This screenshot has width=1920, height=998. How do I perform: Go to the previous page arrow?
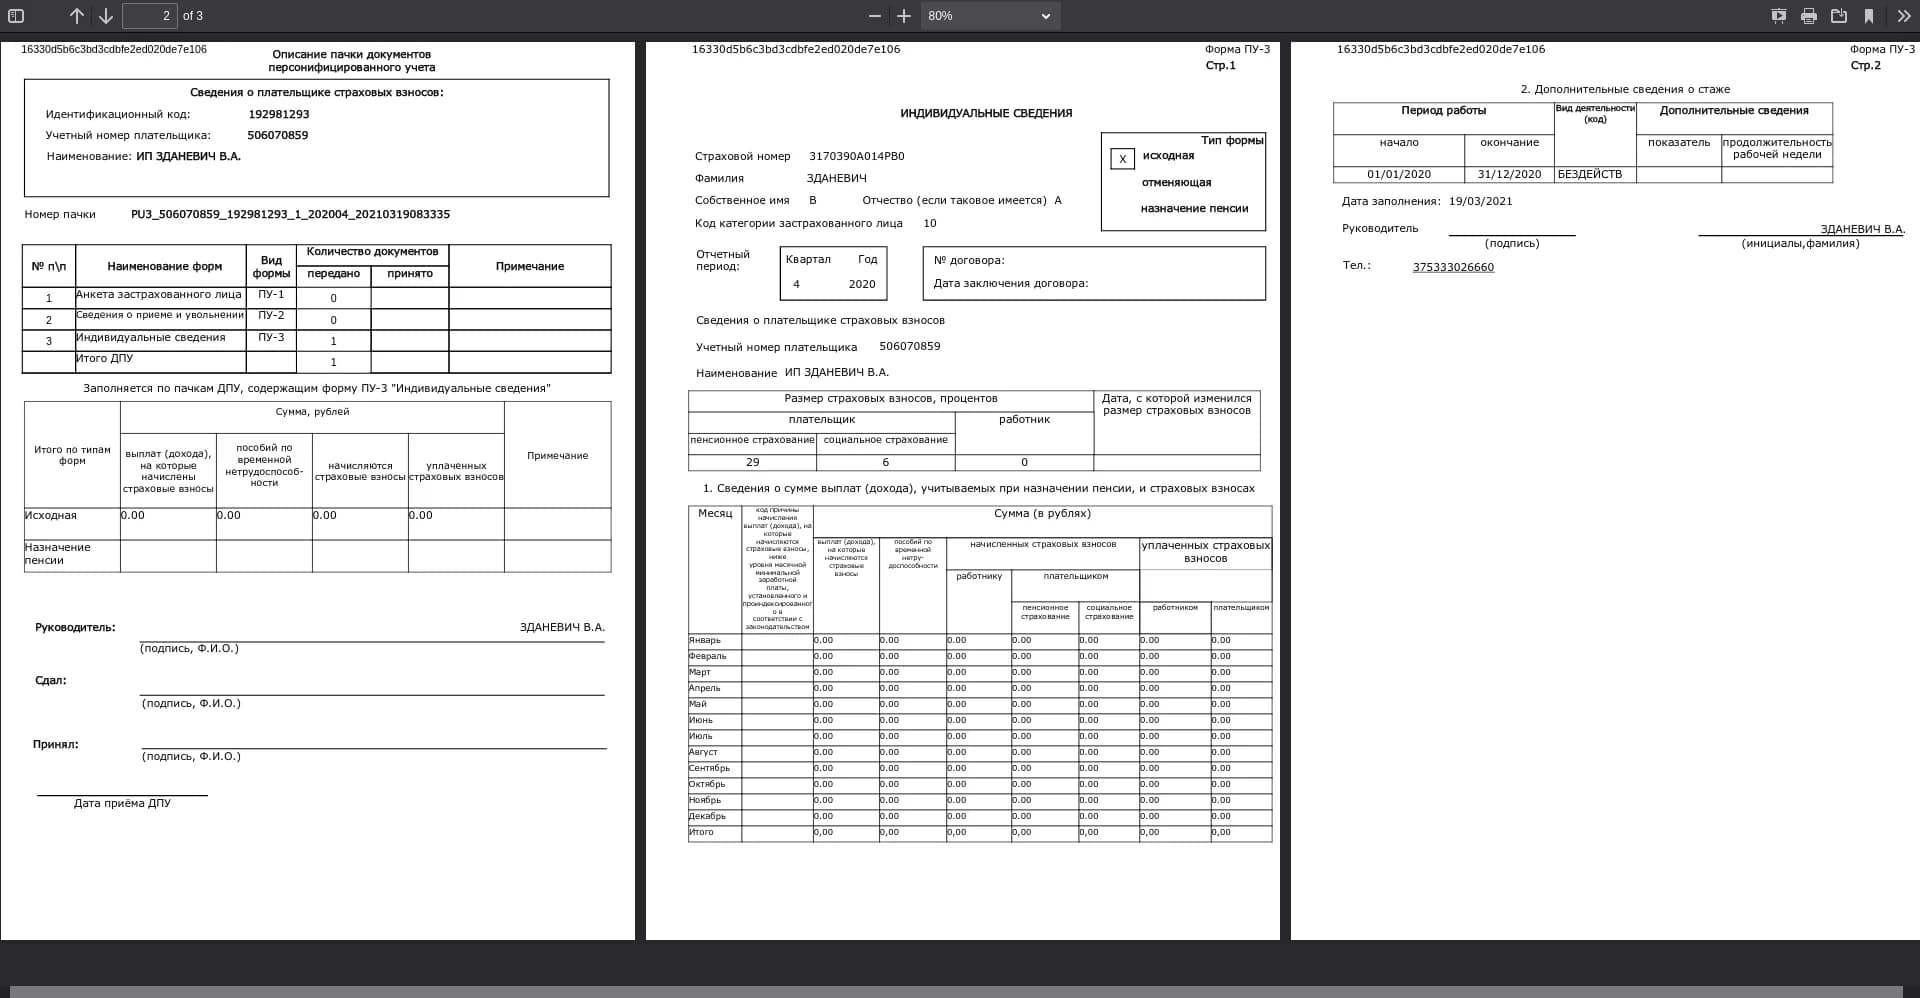point(77,16)
